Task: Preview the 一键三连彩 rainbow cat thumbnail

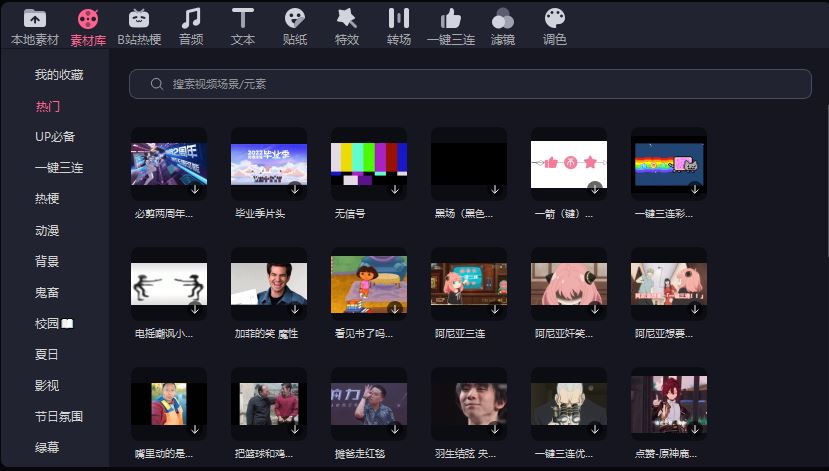Action: pyautogui.click(x=669, y=164)
